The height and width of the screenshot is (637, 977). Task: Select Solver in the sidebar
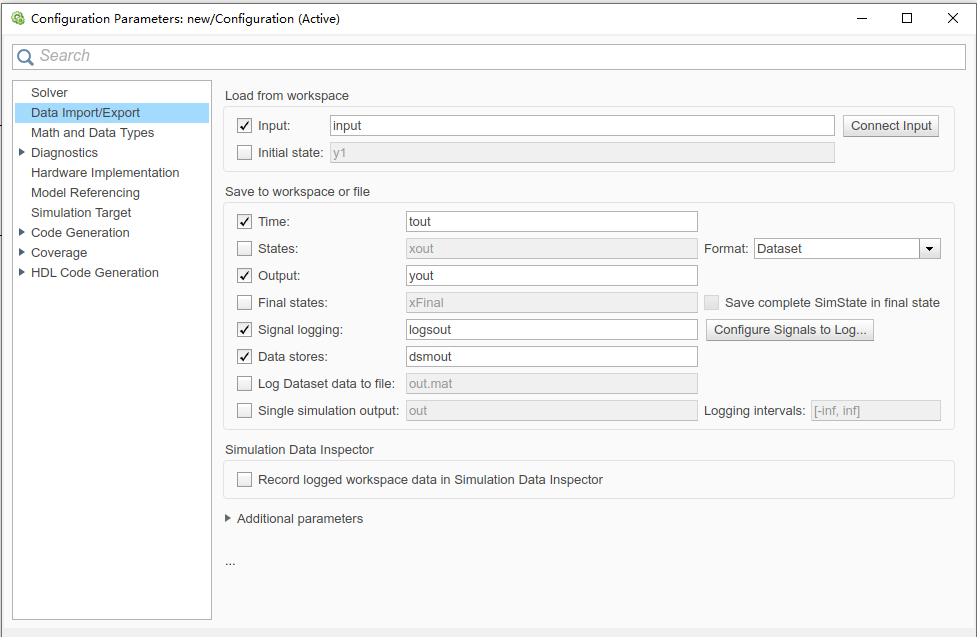point(49,93)
